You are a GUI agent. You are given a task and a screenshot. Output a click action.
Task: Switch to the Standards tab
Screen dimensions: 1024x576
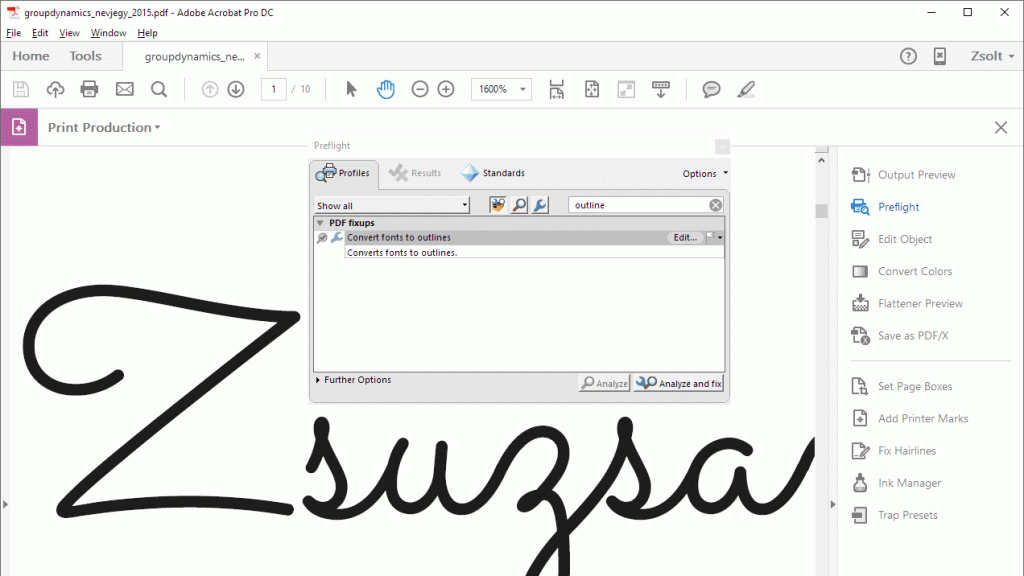[493, 173]
